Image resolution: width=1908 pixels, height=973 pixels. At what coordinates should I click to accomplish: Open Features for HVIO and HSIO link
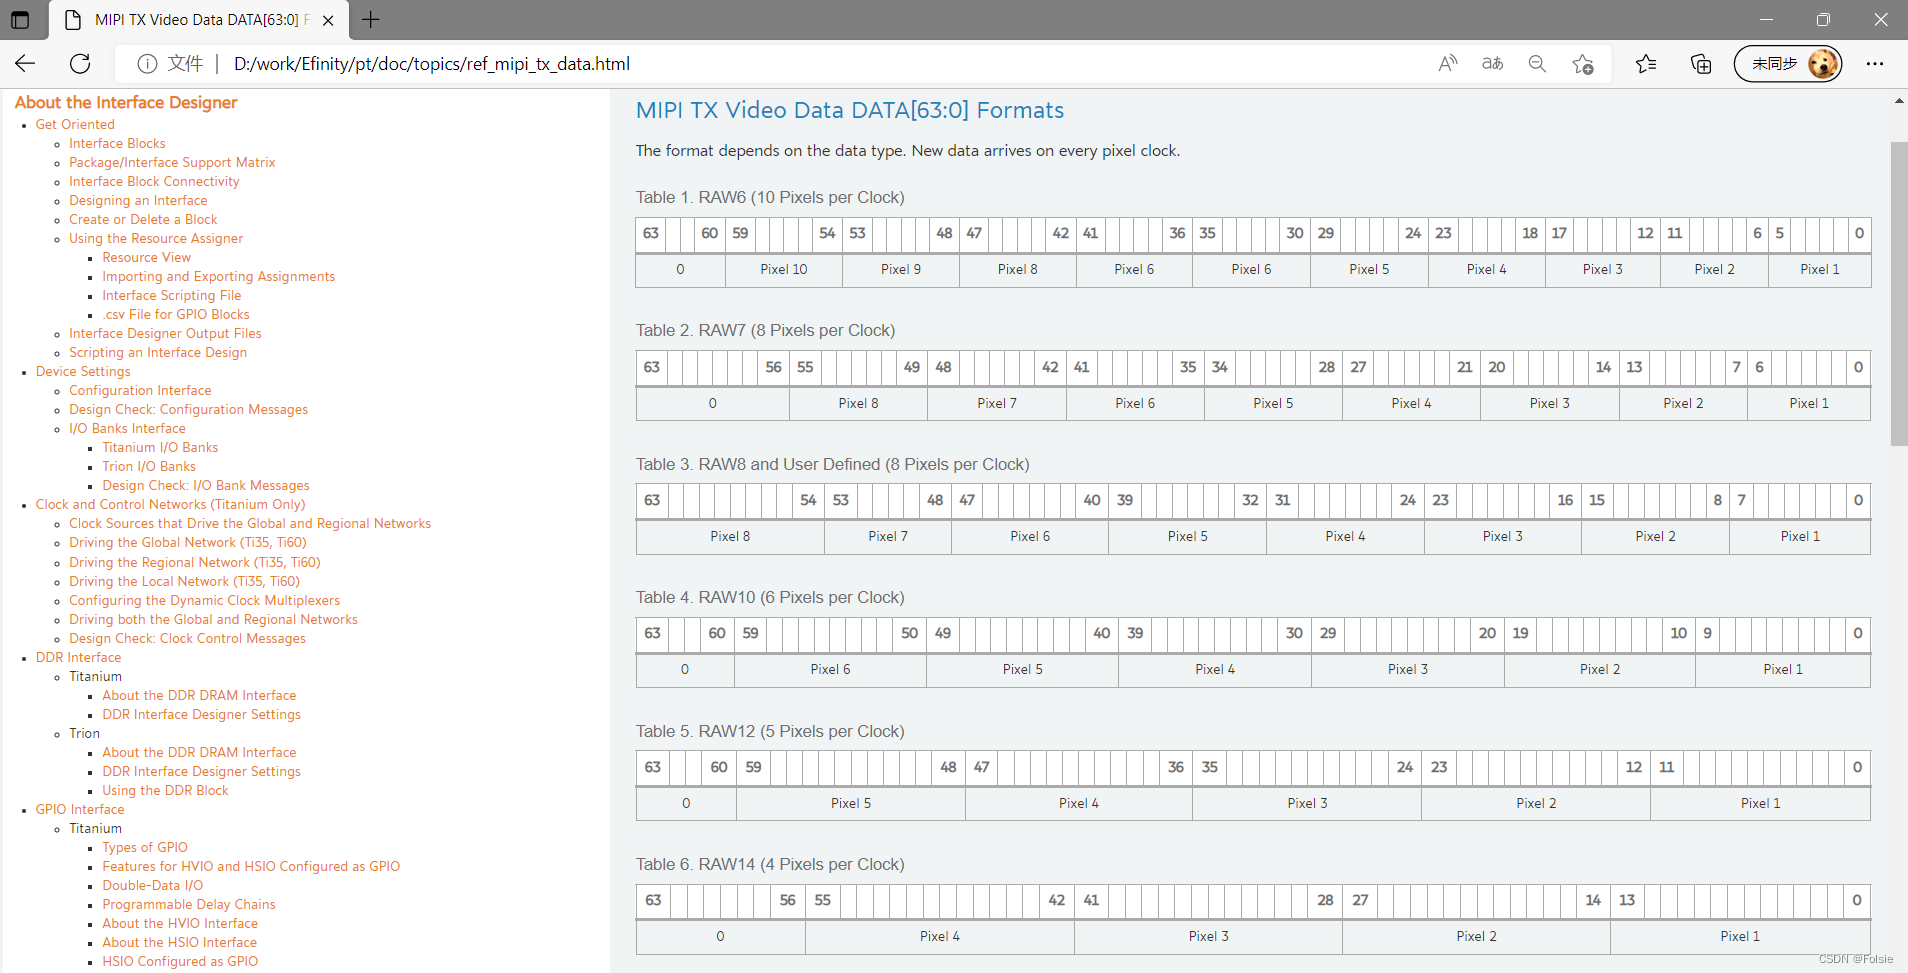(x=251, y=866)
